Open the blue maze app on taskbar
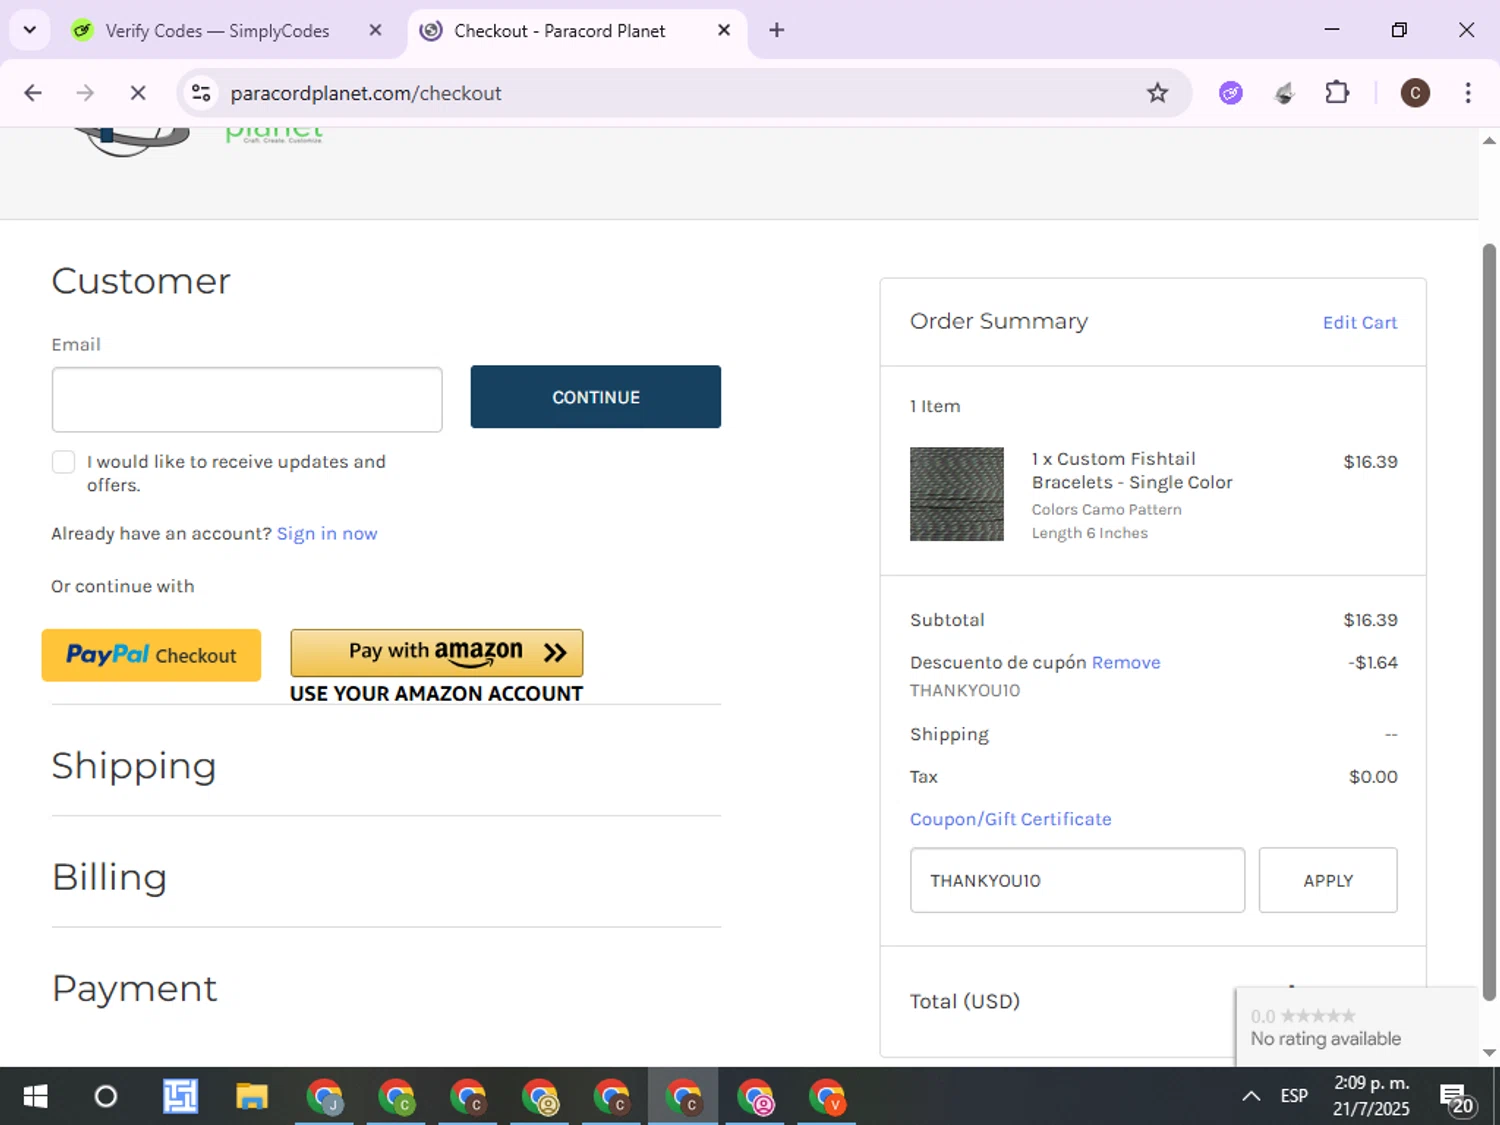 (181, 1097)
